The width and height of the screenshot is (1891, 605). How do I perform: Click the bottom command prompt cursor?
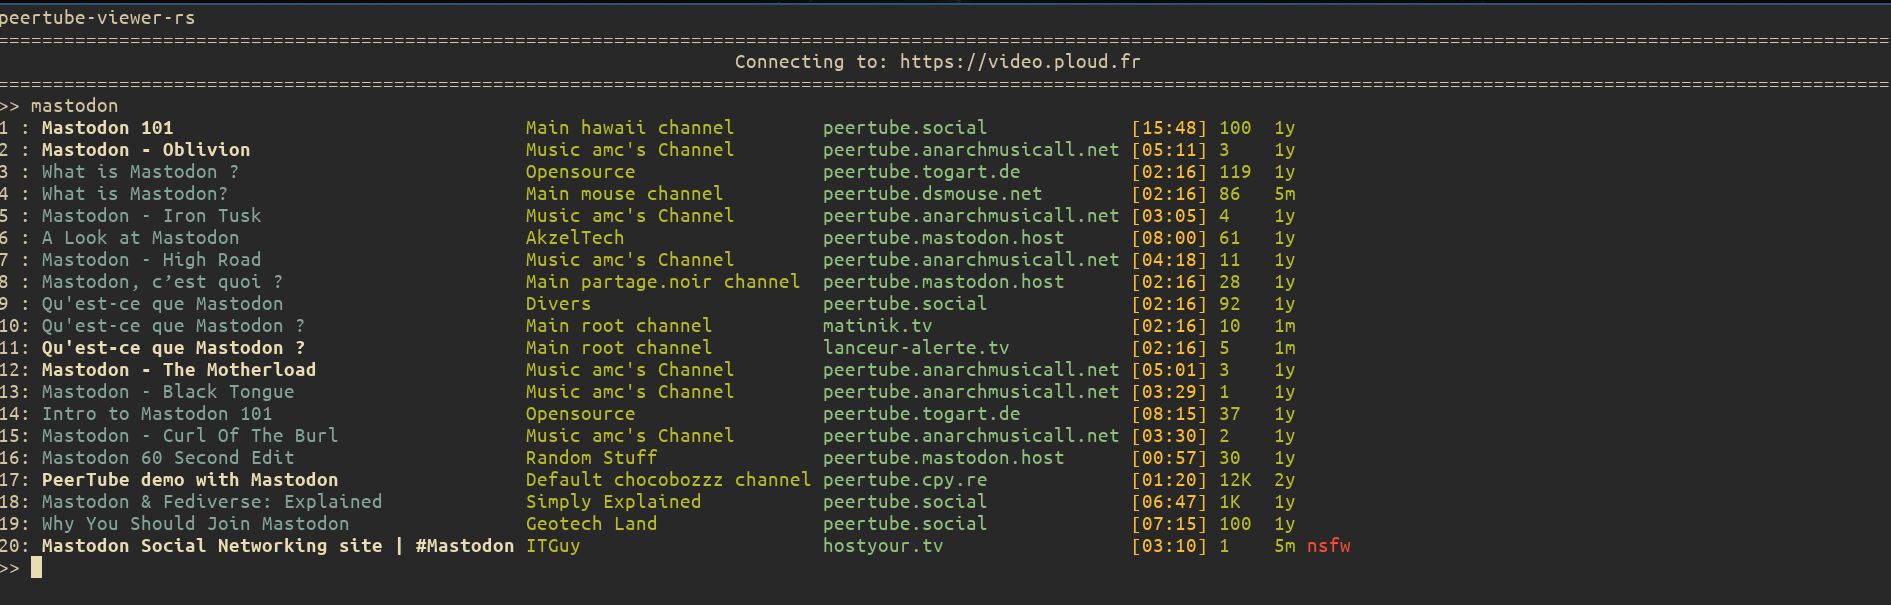tap(36, 568)
